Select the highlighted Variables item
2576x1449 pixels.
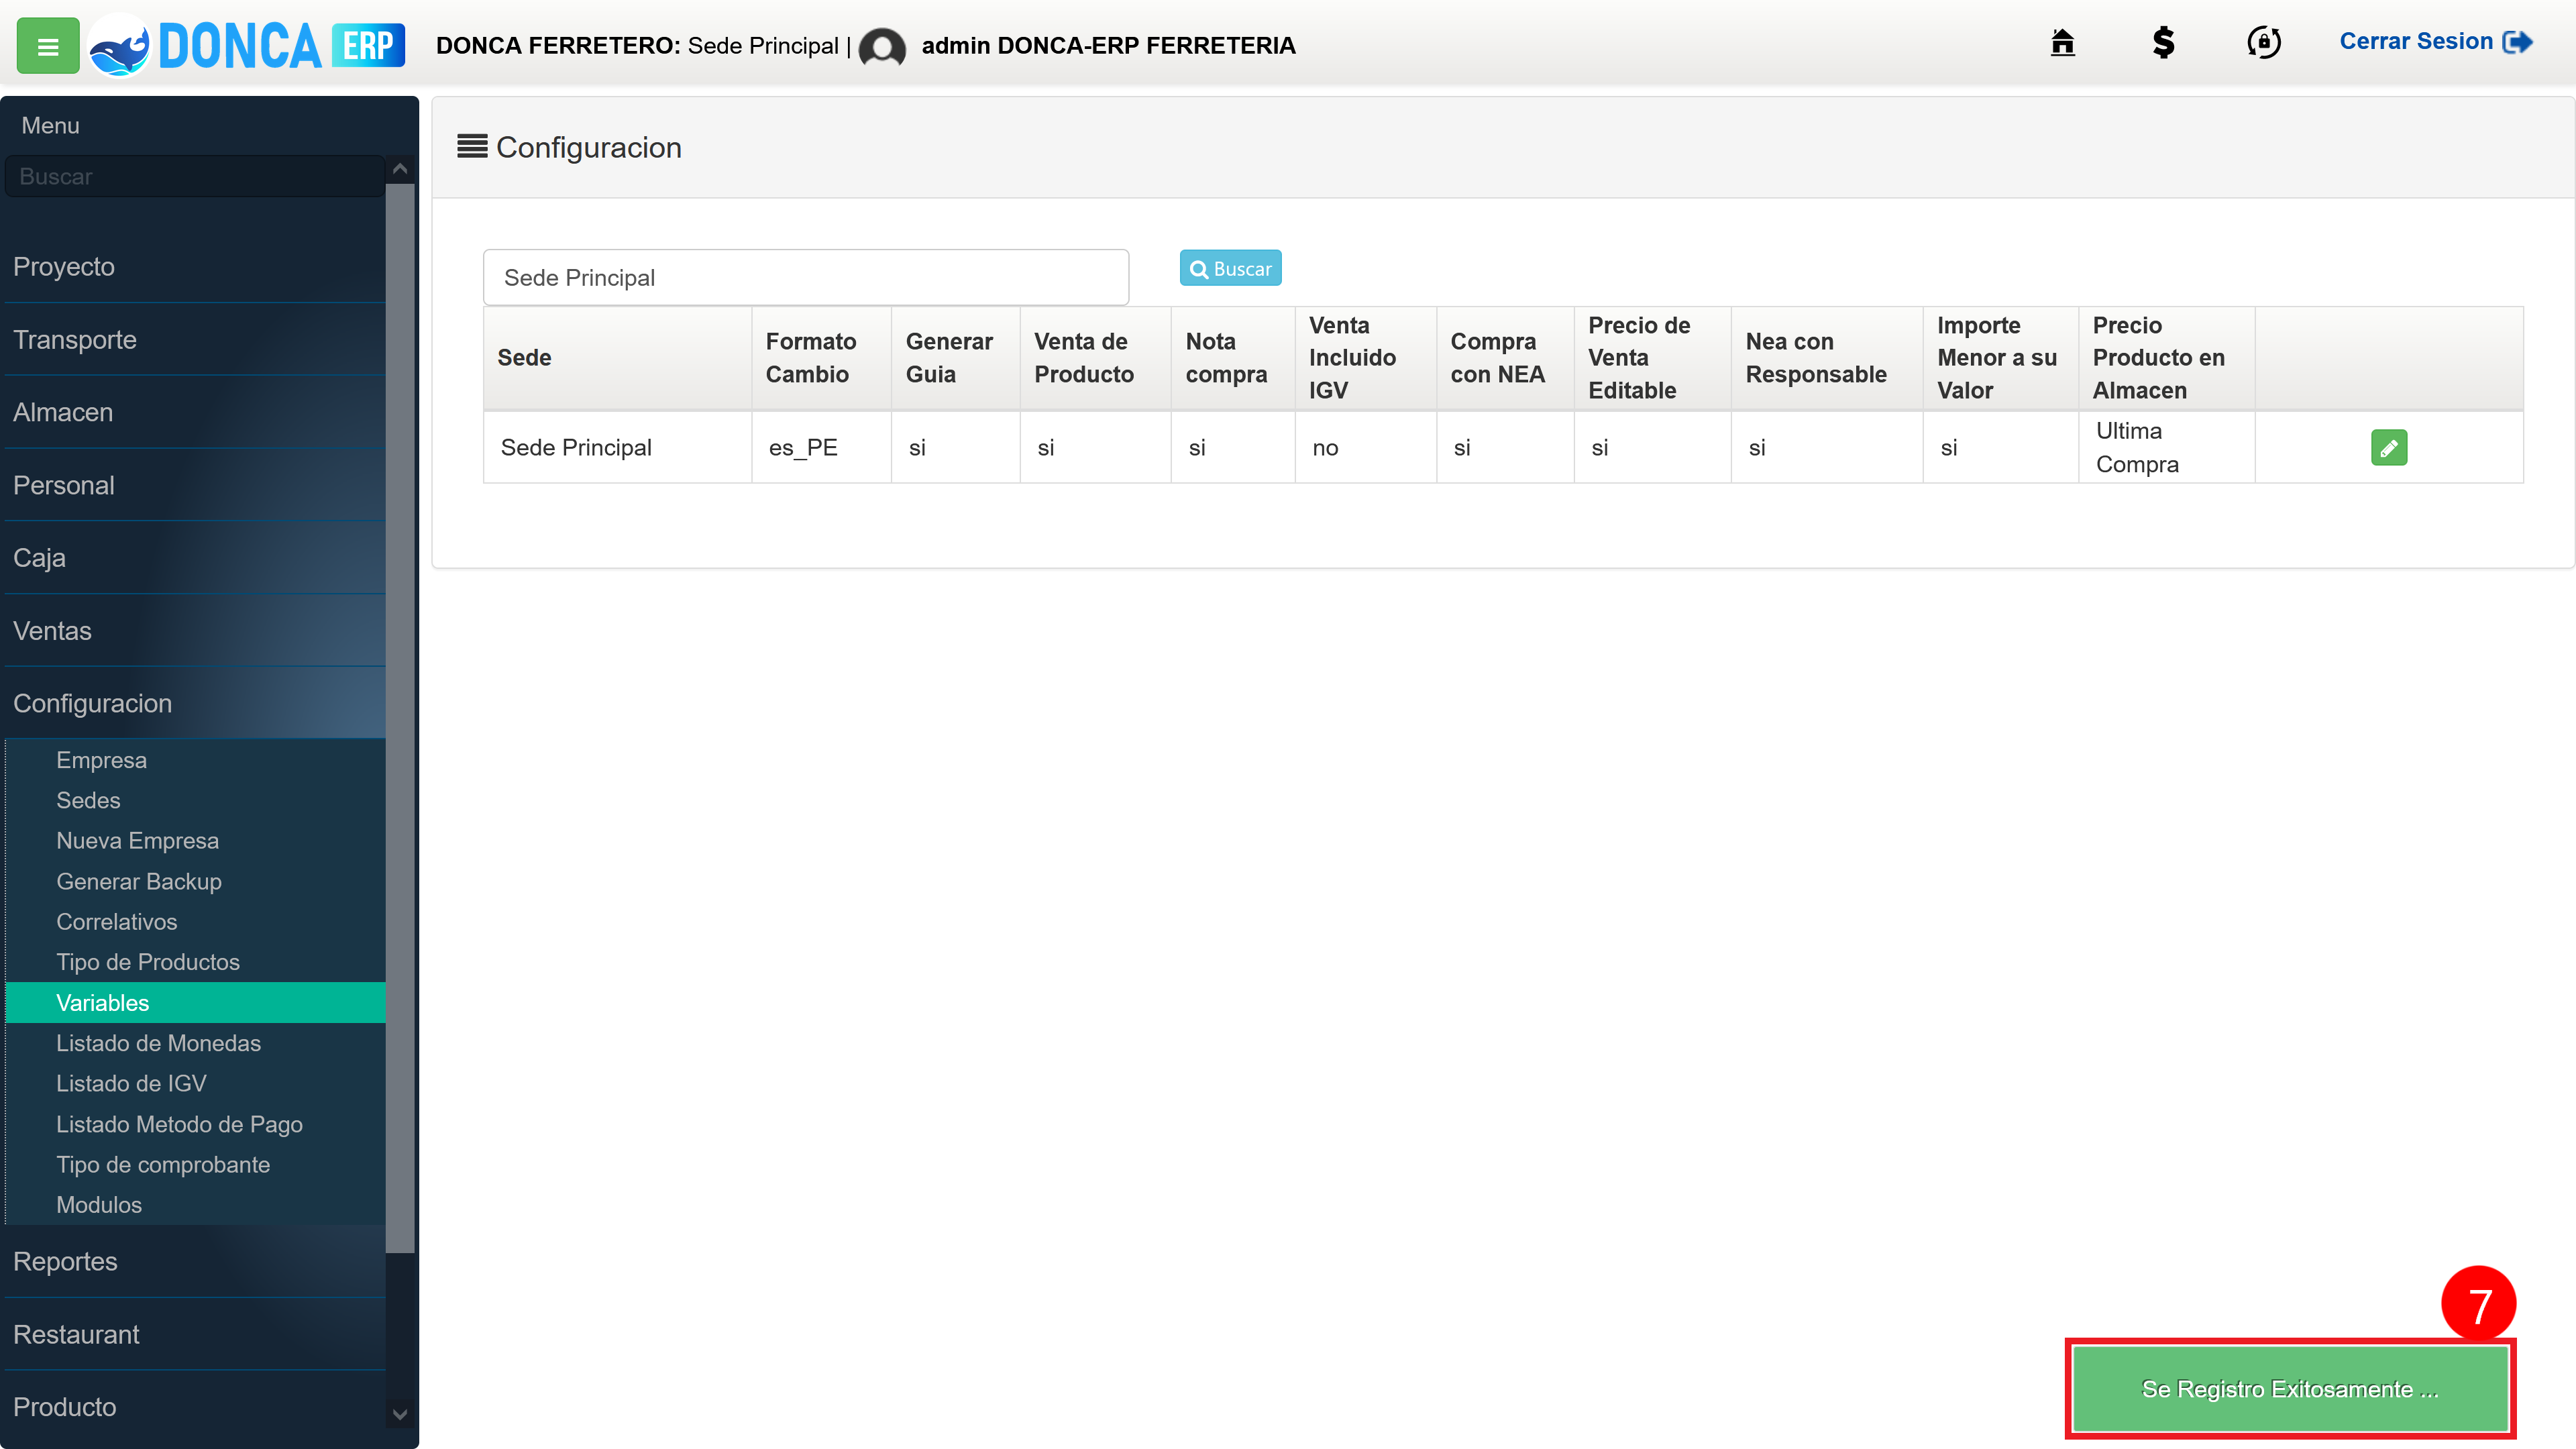click(195, 1003)
